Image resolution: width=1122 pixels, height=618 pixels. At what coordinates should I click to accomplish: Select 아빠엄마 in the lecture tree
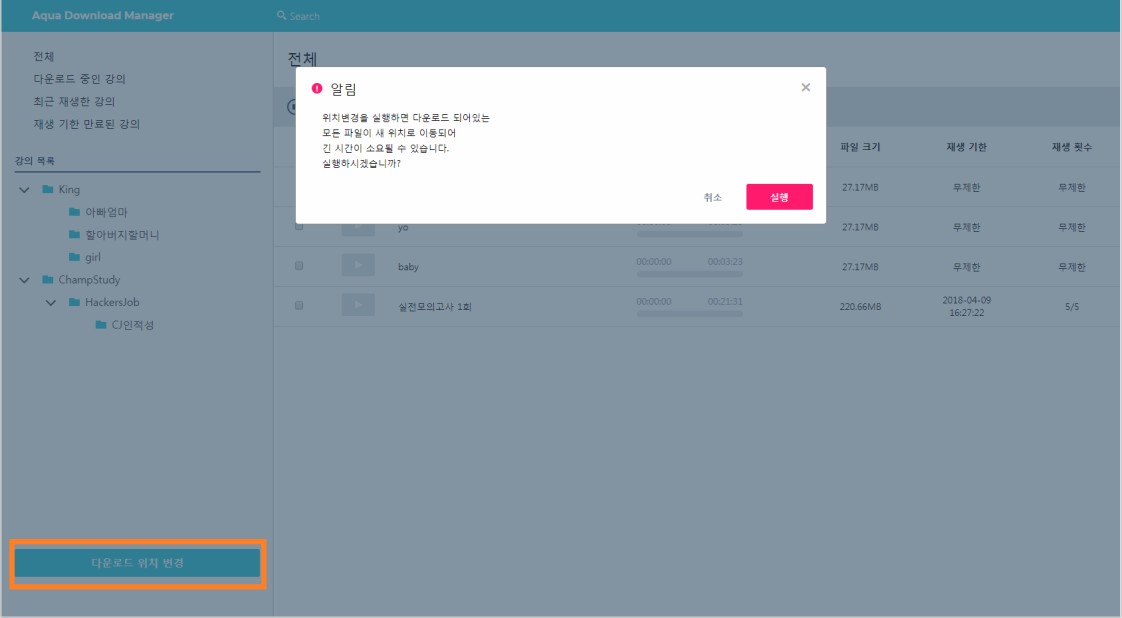[x=107, y=212]
